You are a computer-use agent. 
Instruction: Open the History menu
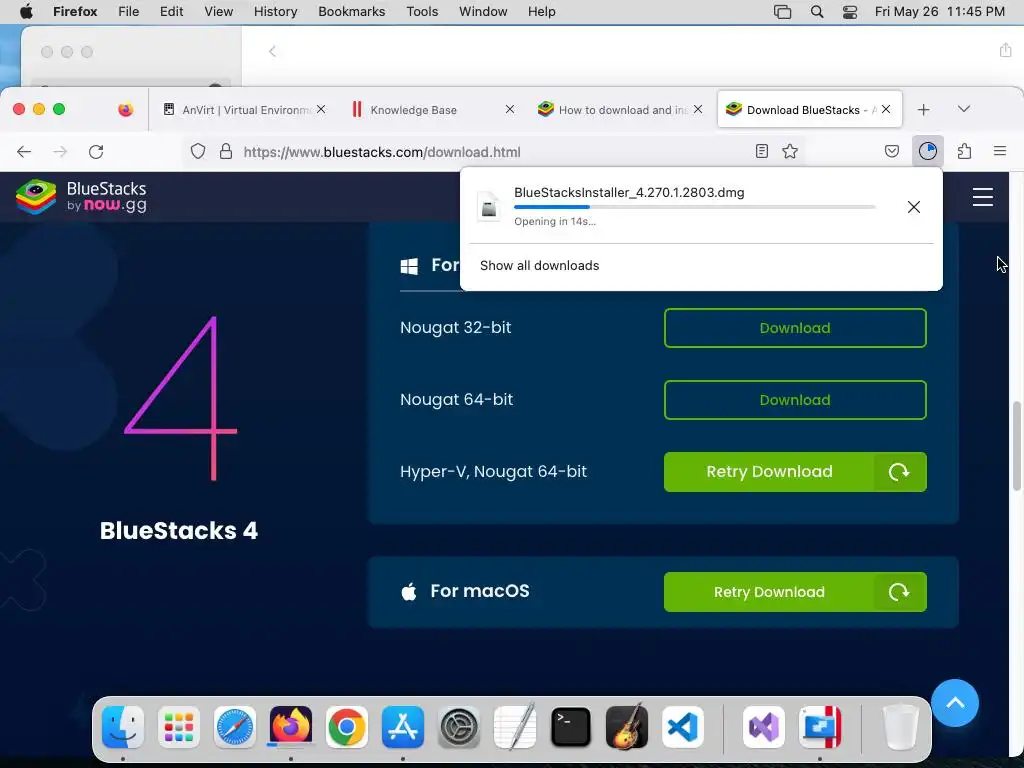276,12
